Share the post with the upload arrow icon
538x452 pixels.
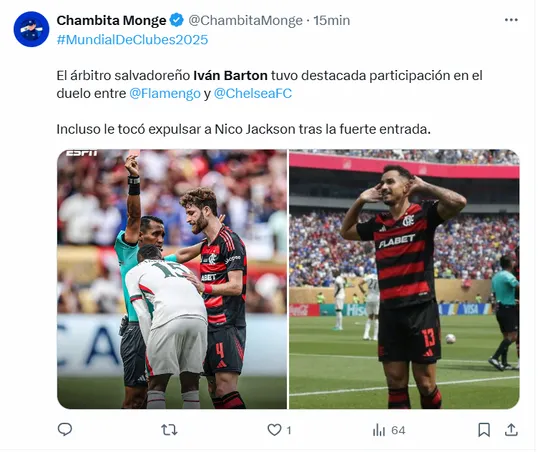click(511, 430)
